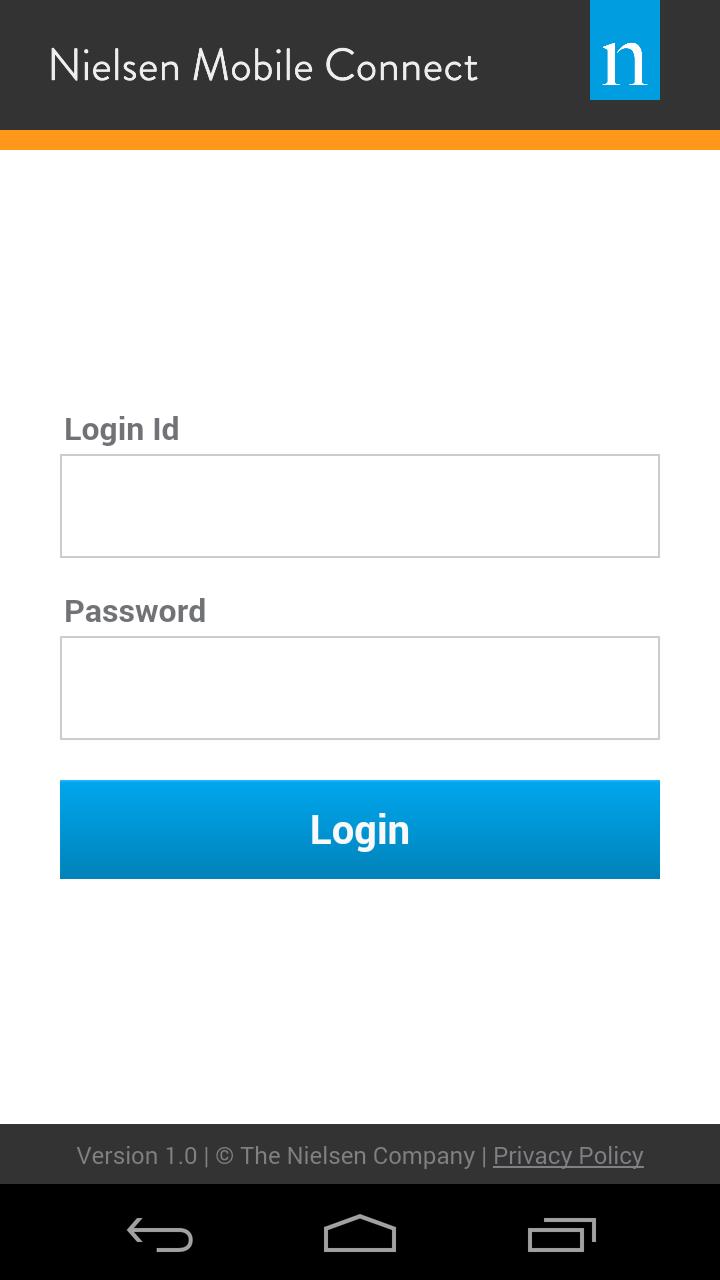Click the word "Mobile" in header title
720x1280 pixels.
pos(253,66)
